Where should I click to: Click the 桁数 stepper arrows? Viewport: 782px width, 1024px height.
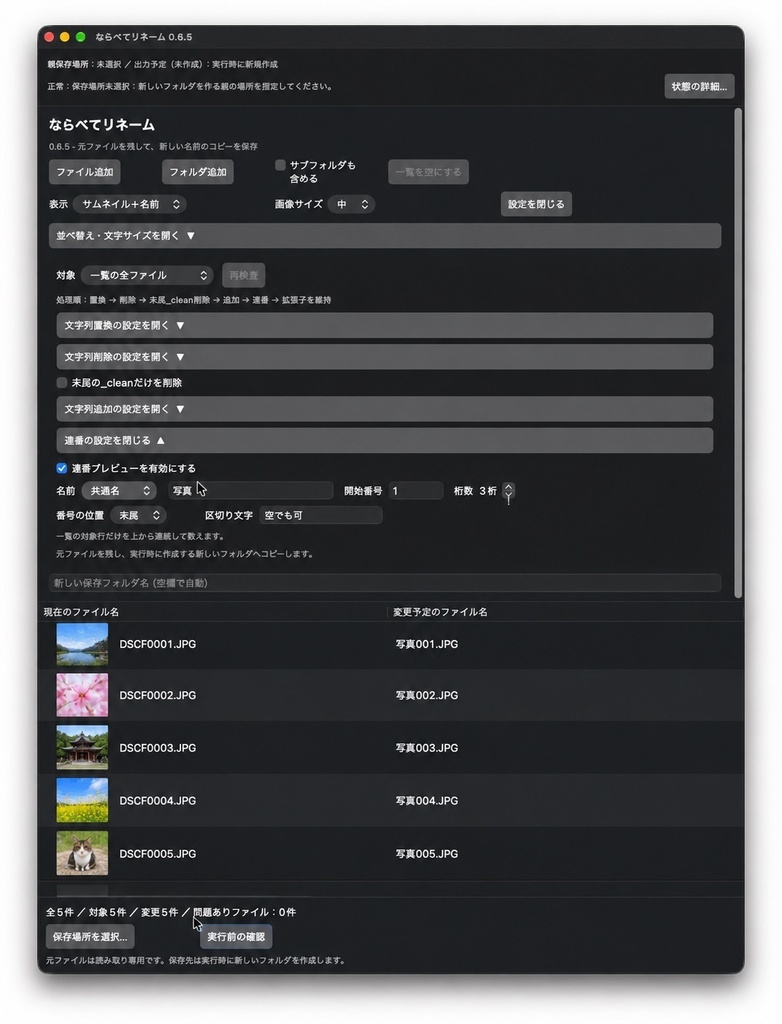tap(508, 490)
